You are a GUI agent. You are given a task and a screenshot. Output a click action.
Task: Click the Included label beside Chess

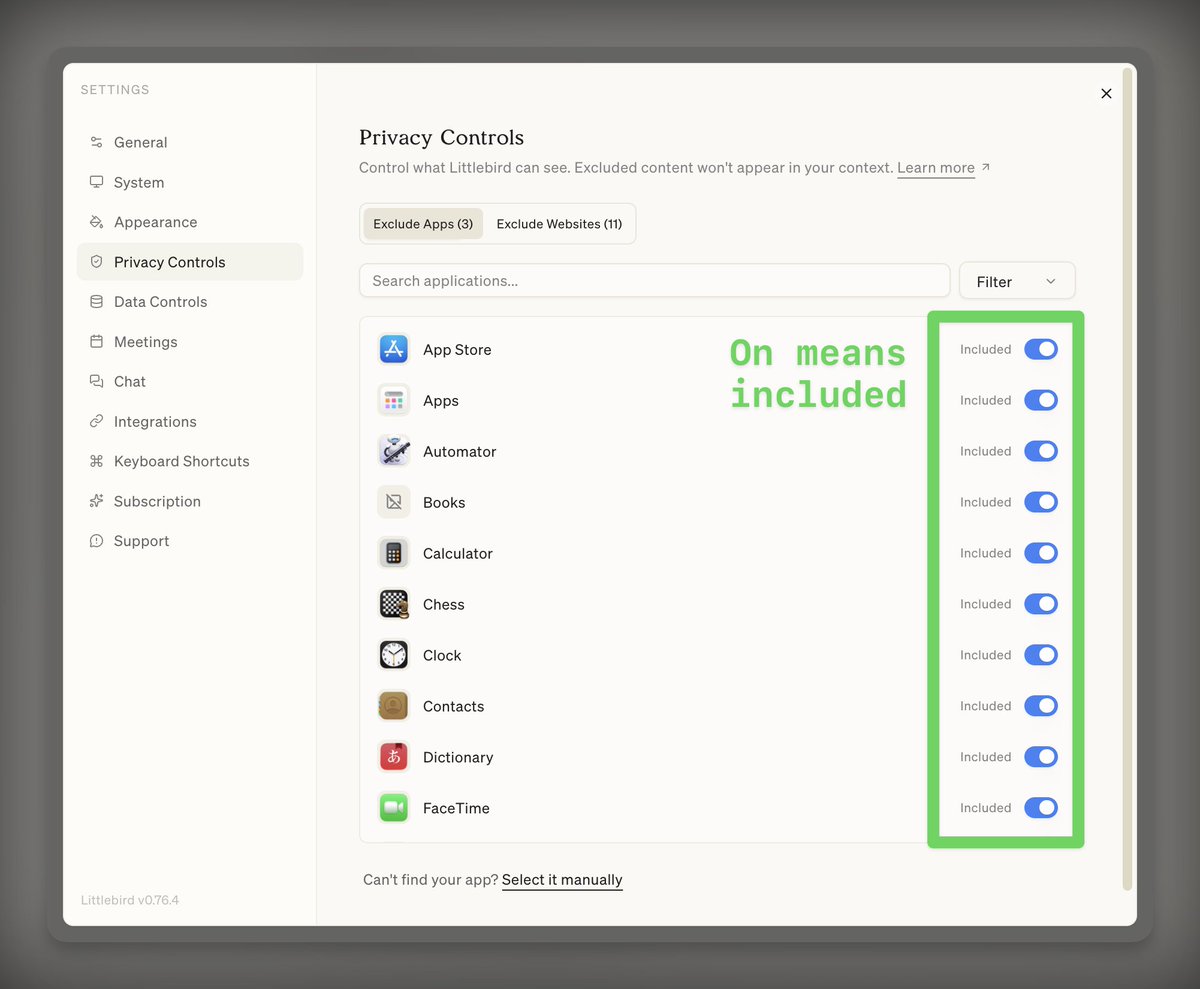985,604
